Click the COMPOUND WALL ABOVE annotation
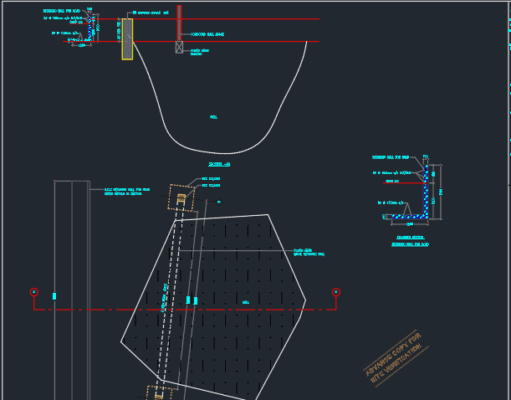 (207, 34)
